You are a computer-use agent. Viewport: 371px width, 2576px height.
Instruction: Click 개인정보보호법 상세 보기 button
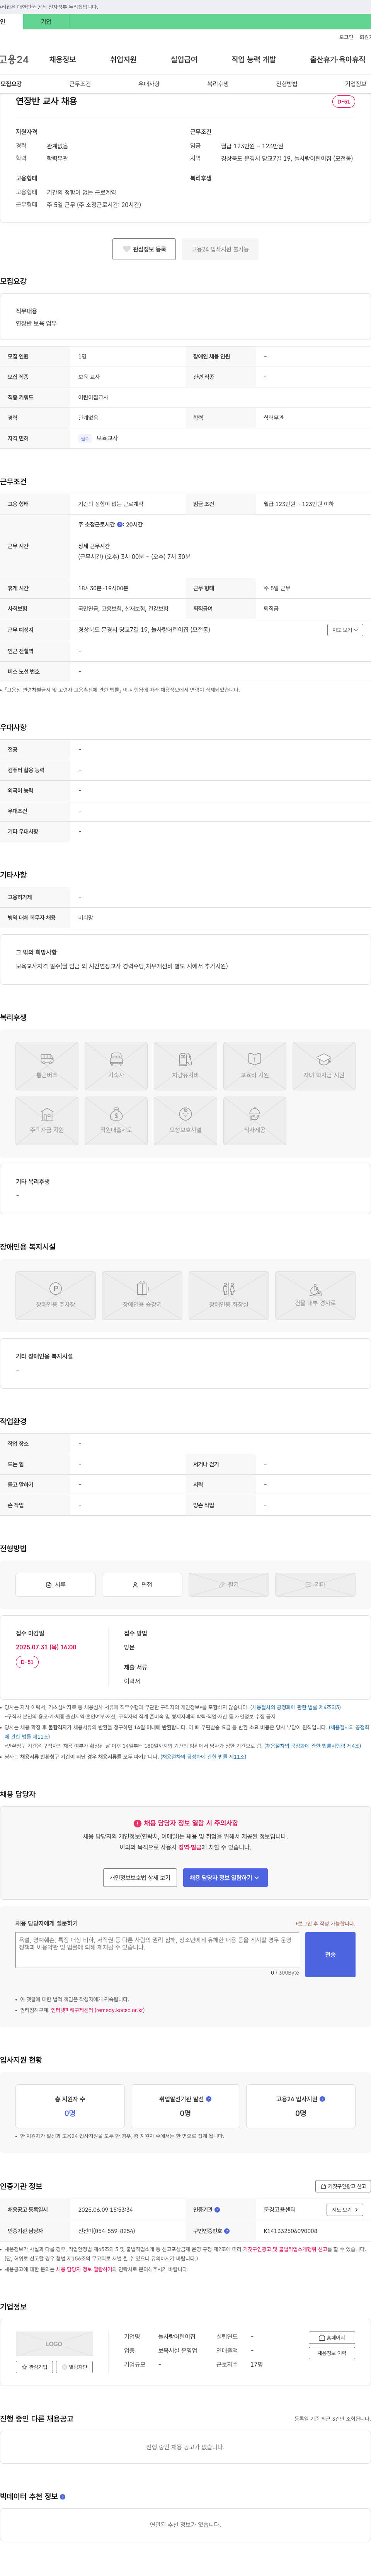pos(140,1878)
